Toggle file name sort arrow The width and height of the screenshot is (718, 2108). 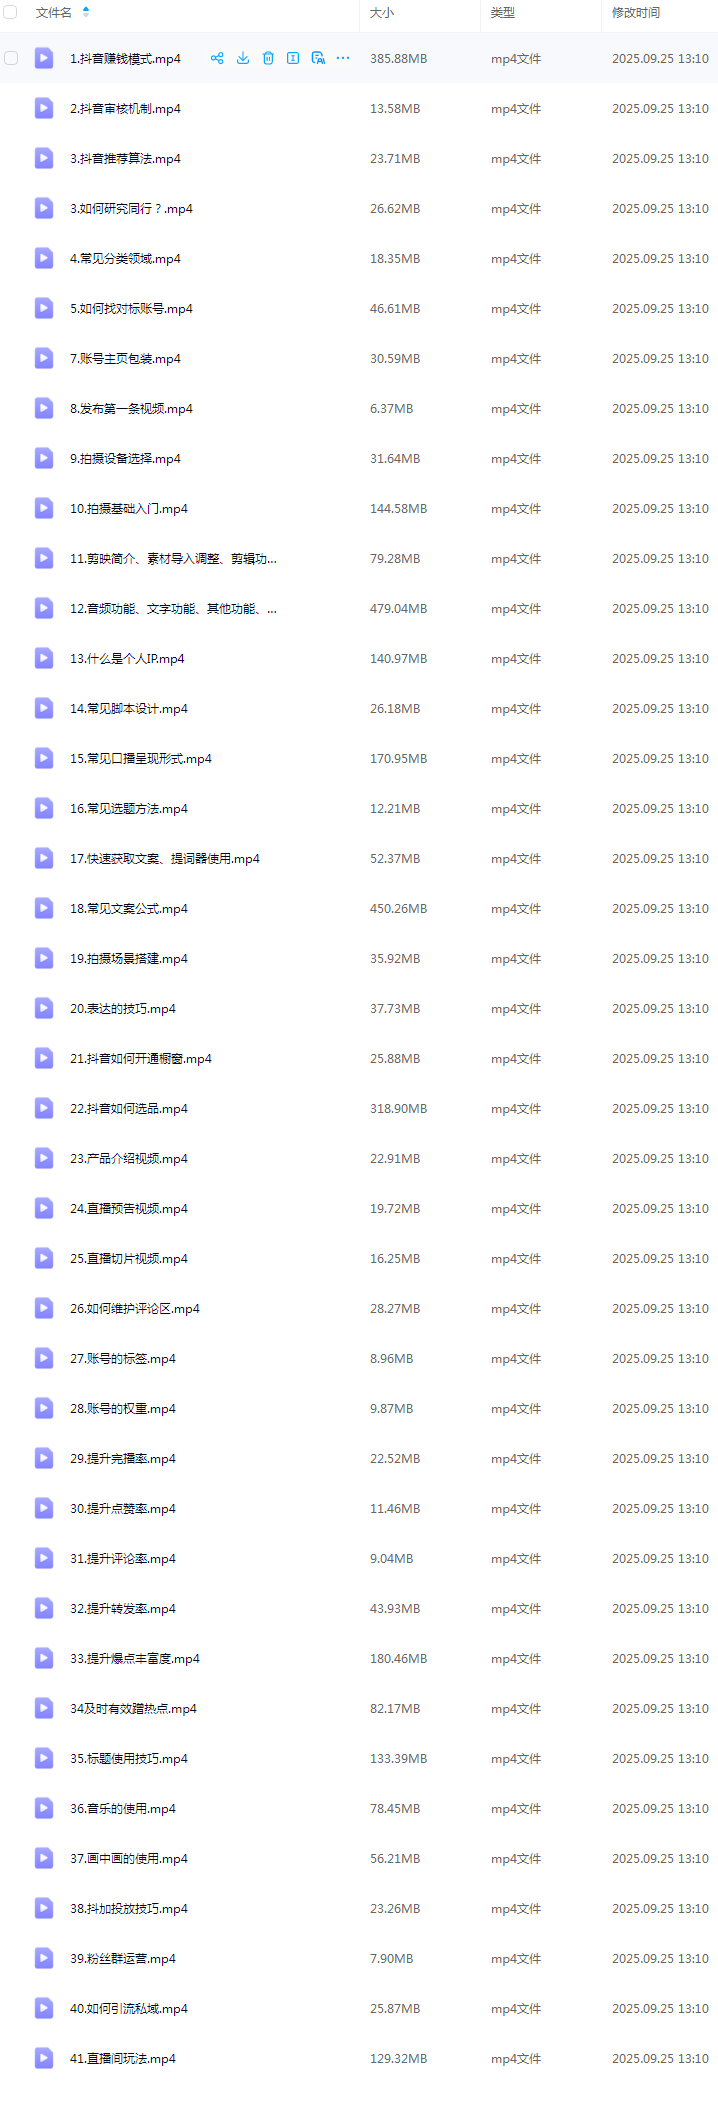86,12
